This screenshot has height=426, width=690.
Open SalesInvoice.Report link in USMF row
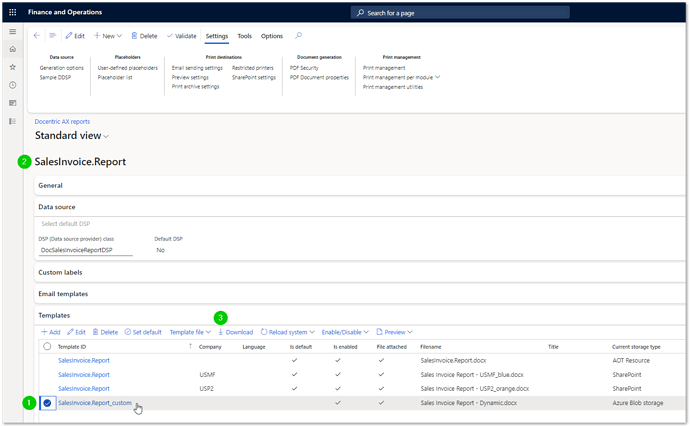(x=84, y=375)
